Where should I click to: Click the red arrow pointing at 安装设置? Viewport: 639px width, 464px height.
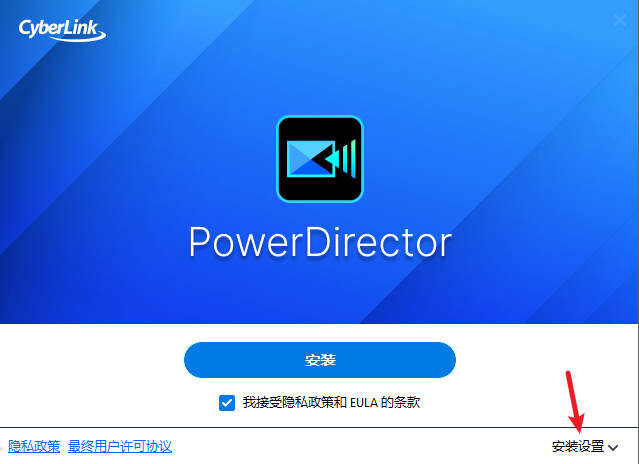click(x=575, y=402)
